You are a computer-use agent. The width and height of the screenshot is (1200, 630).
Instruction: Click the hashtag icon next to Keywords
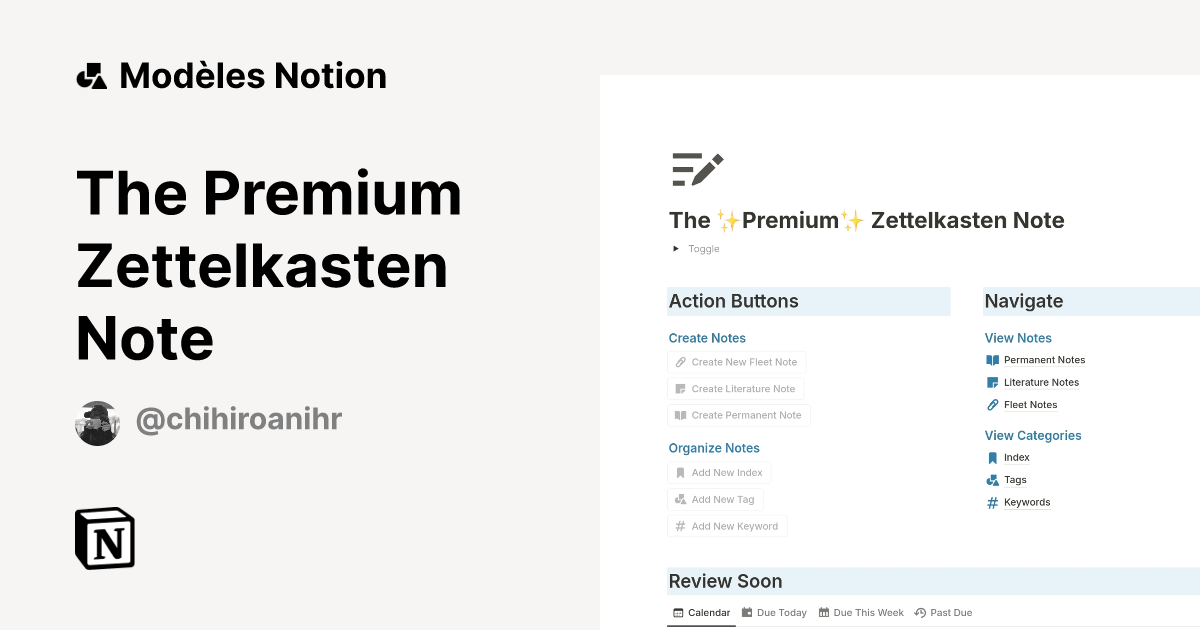coord(991,502)
